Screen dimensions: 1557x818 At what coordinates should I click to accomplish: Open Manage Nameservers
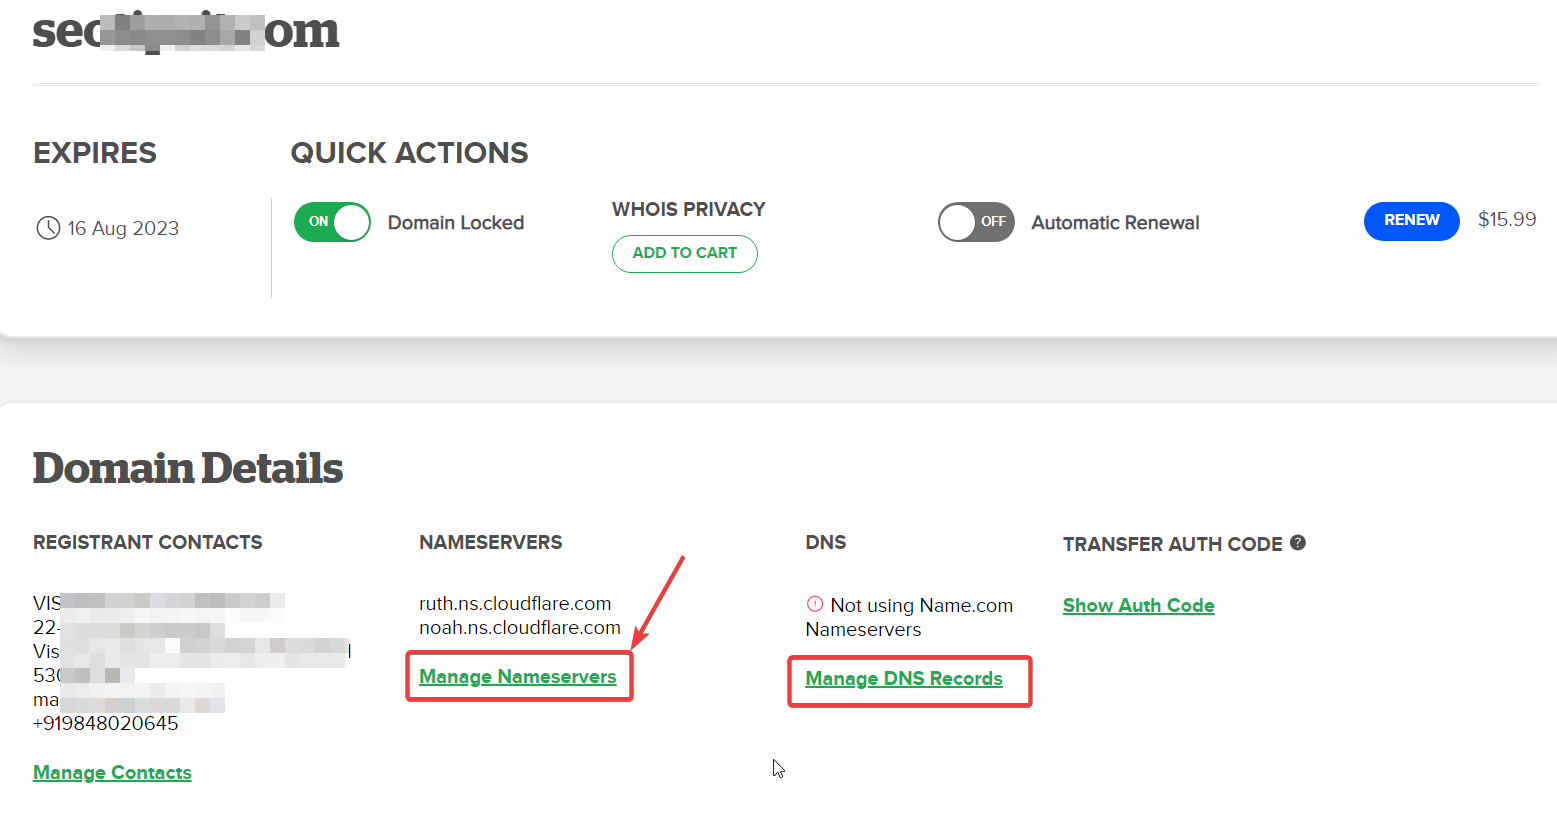[518, 676]
